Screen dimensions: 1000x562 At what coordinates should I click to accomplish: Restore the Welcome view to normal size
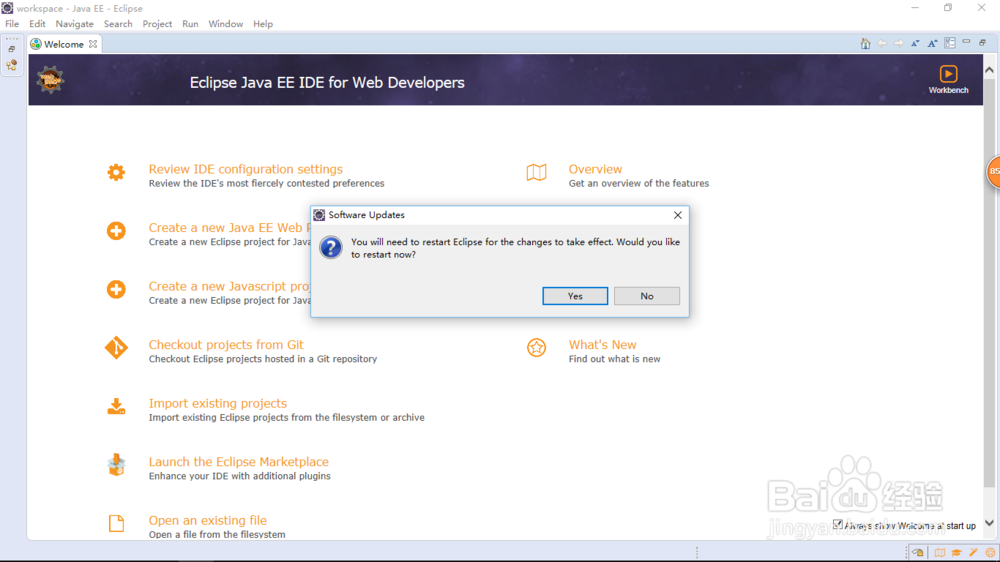point(983,42)
